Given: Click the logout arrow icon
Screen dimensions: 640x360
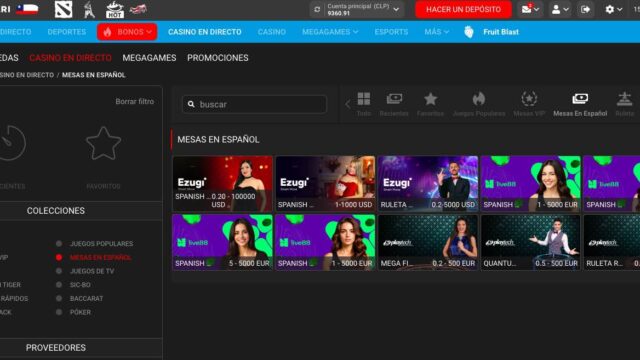Looking at the screenshot, I should click(x=585, y=9).
